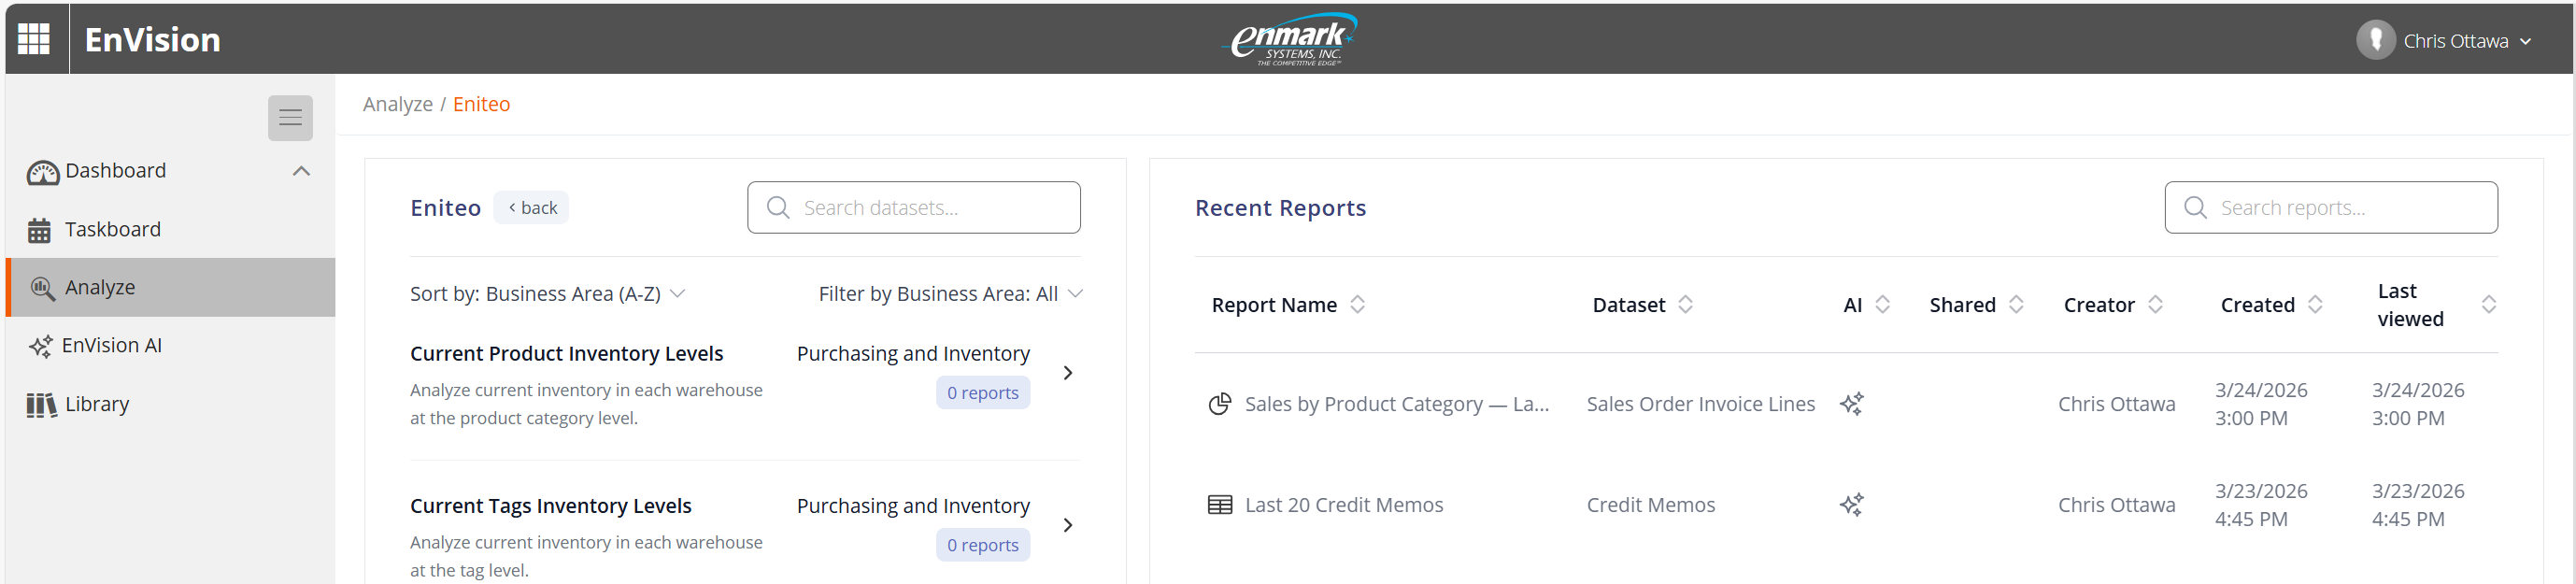Click 0 reports badge for Tags Inventory Levels
2576x584 pixels.
(x=983, y=545)
